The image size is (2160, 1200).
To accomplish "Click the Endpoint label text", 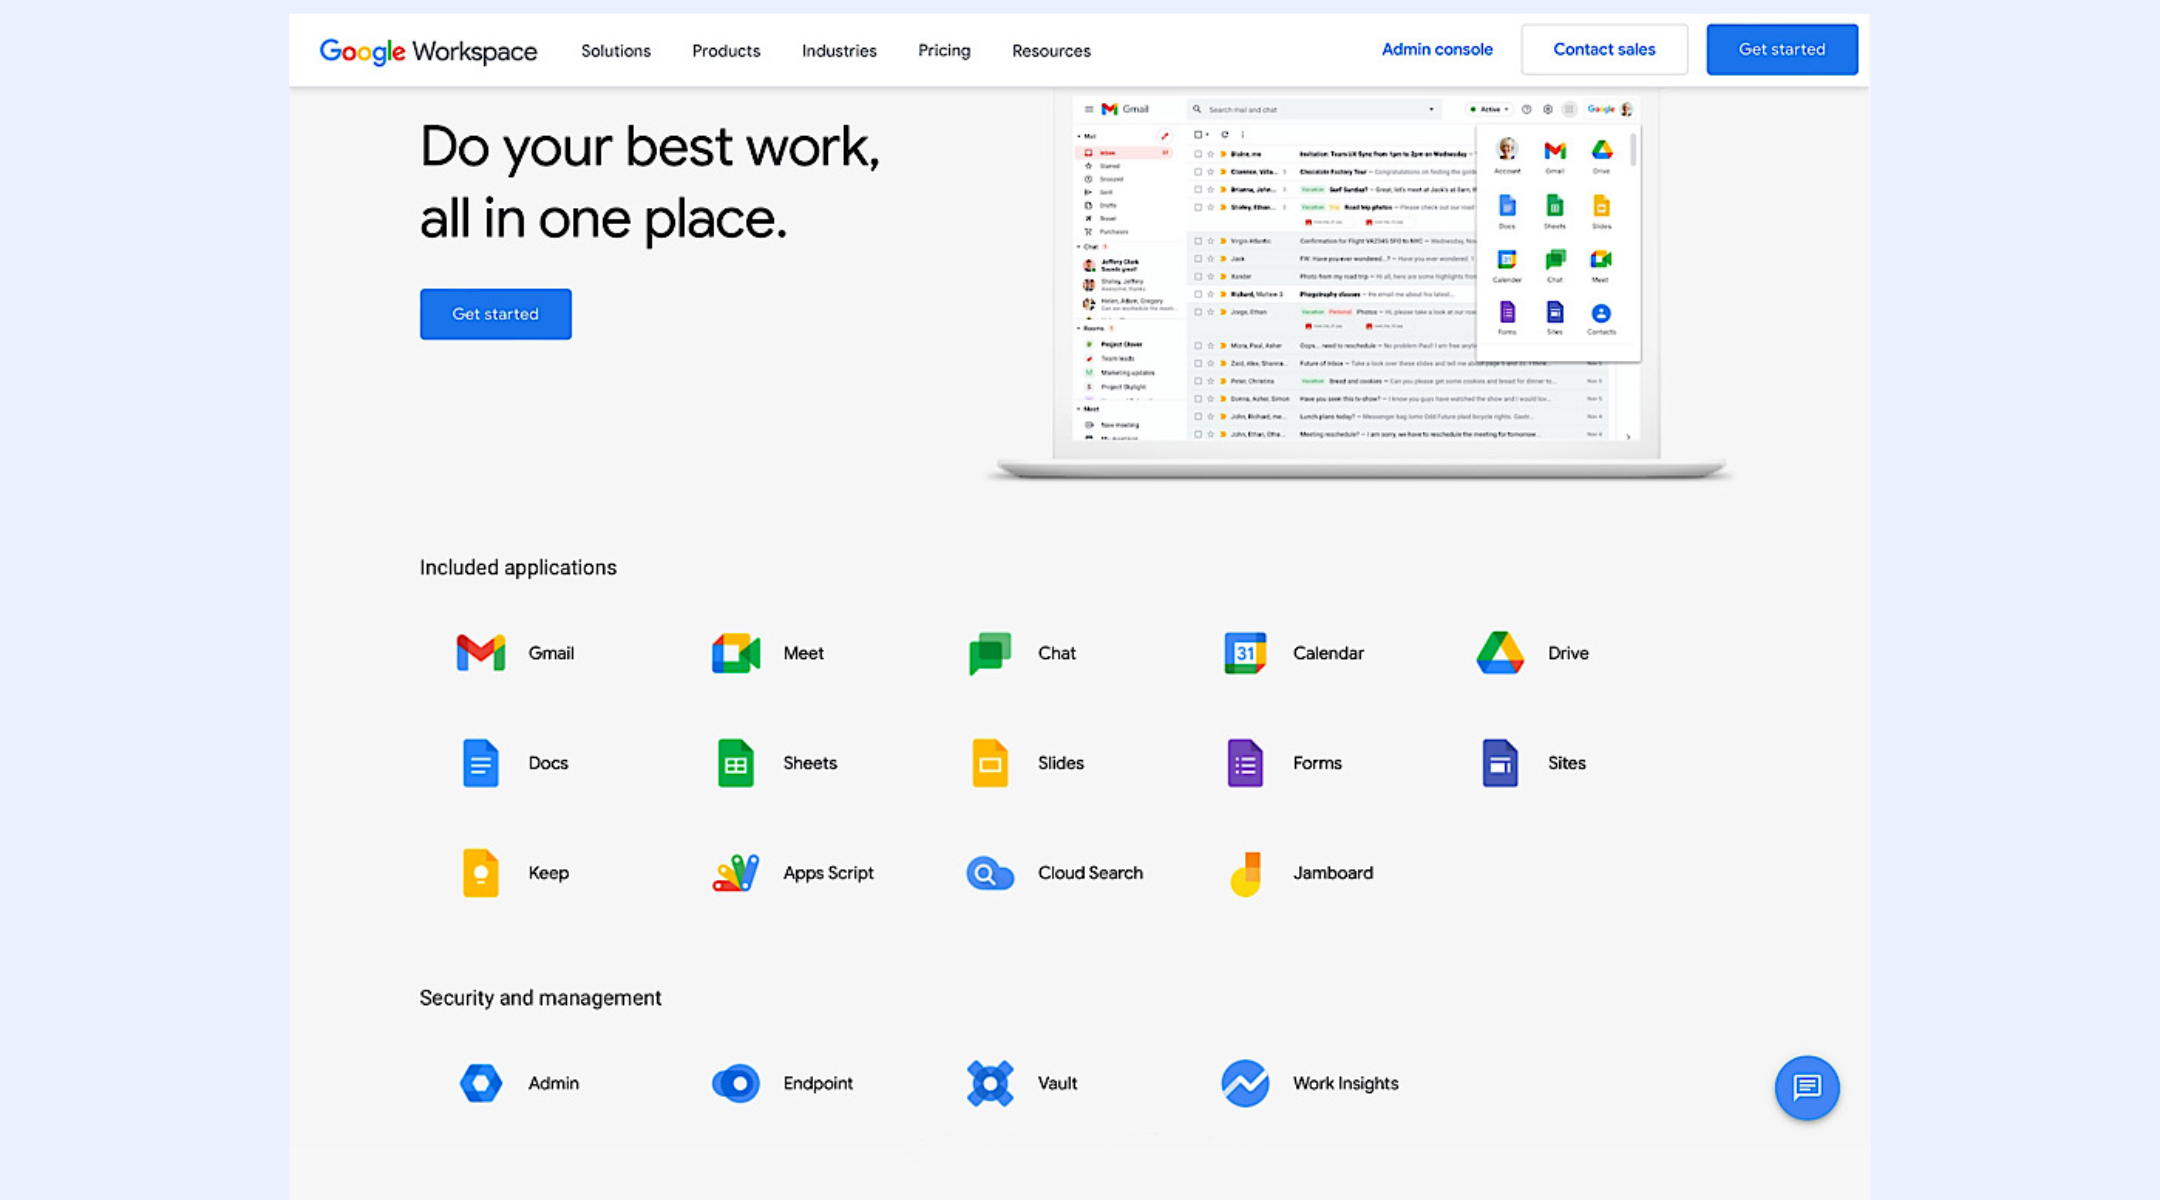I will [x=818, y=1083].
